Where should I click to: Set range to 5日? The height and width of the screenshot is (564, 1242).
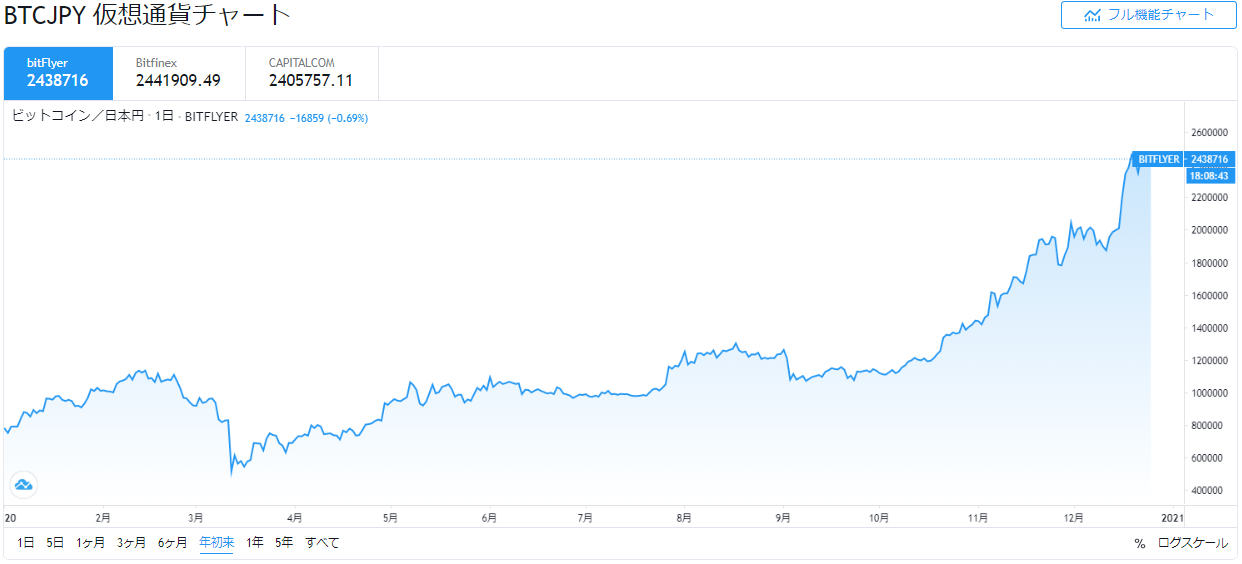pos(55,543)
